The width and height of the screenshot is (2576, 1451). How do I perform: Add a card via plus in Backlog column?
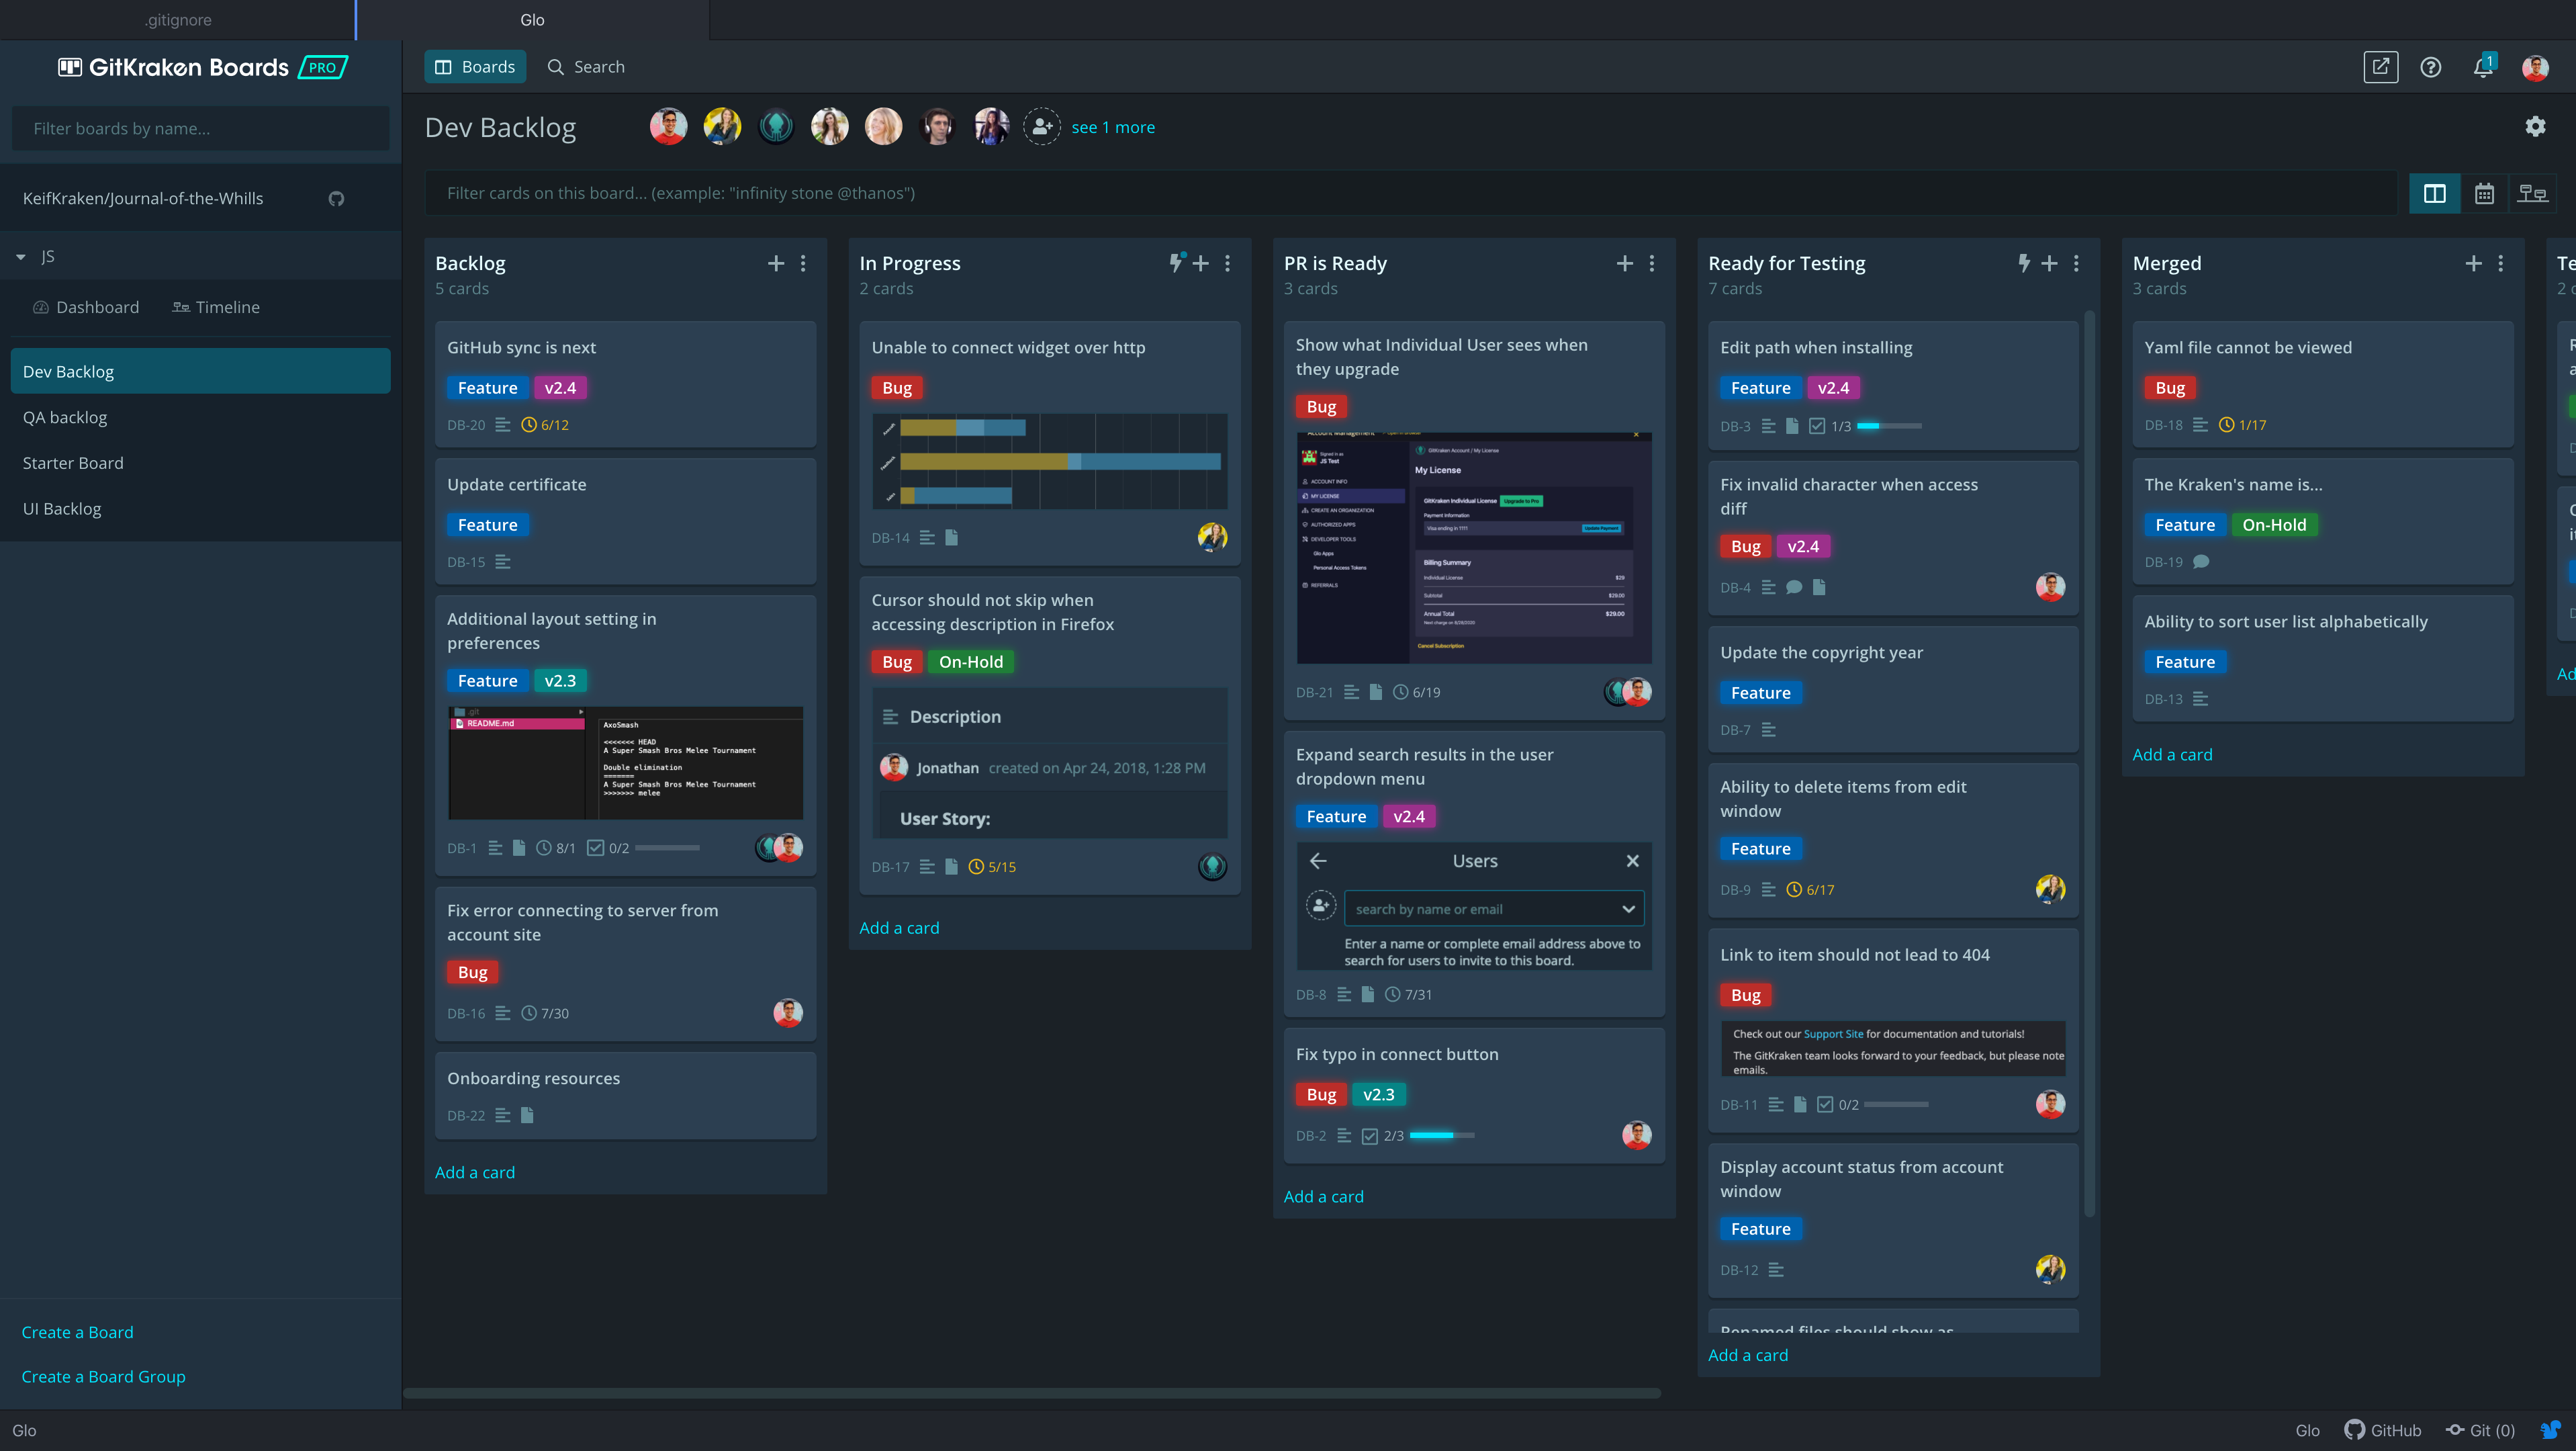[x=776, y=263]
